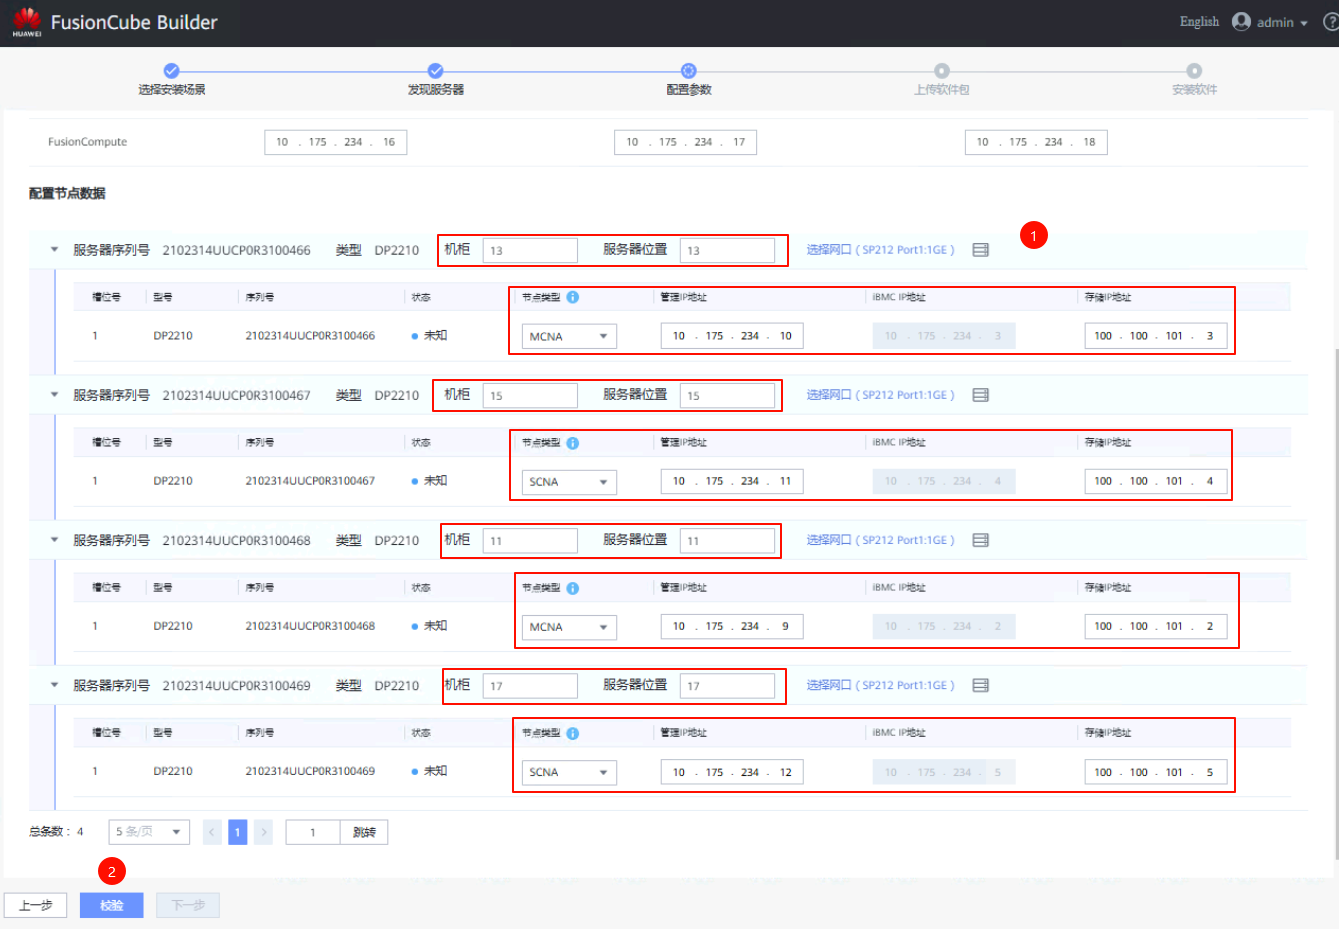Click the Huawei logo in header
1339x929 pixels.
(x=27, y=22)
